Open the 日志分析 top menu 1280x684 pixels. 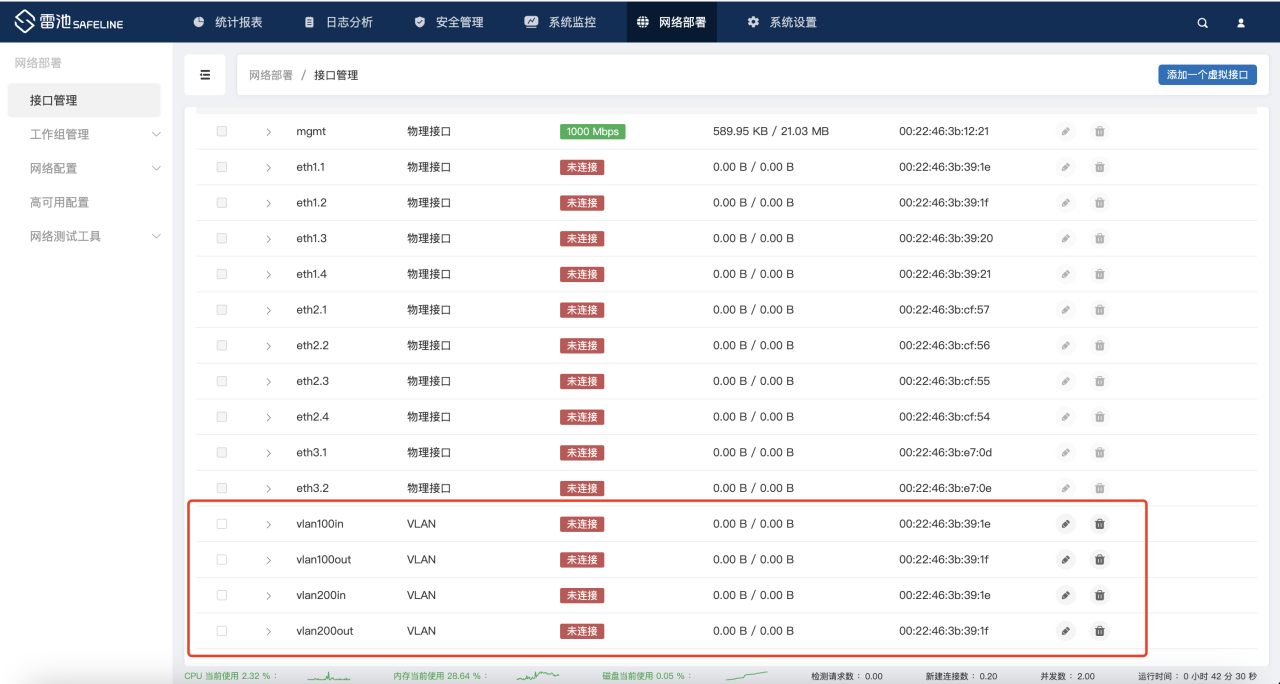point(338,22)
